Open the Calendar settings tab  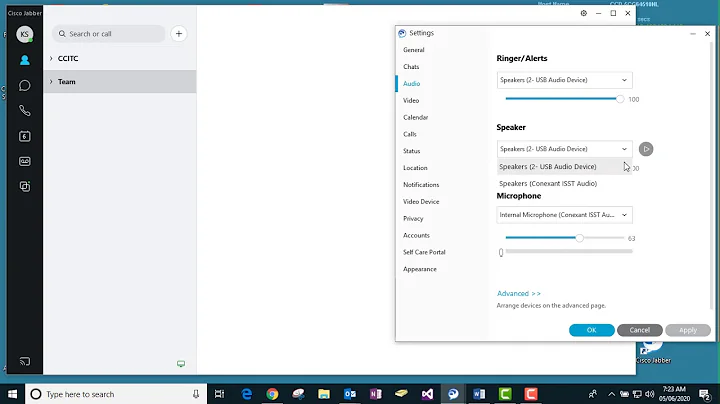(416, 117)
